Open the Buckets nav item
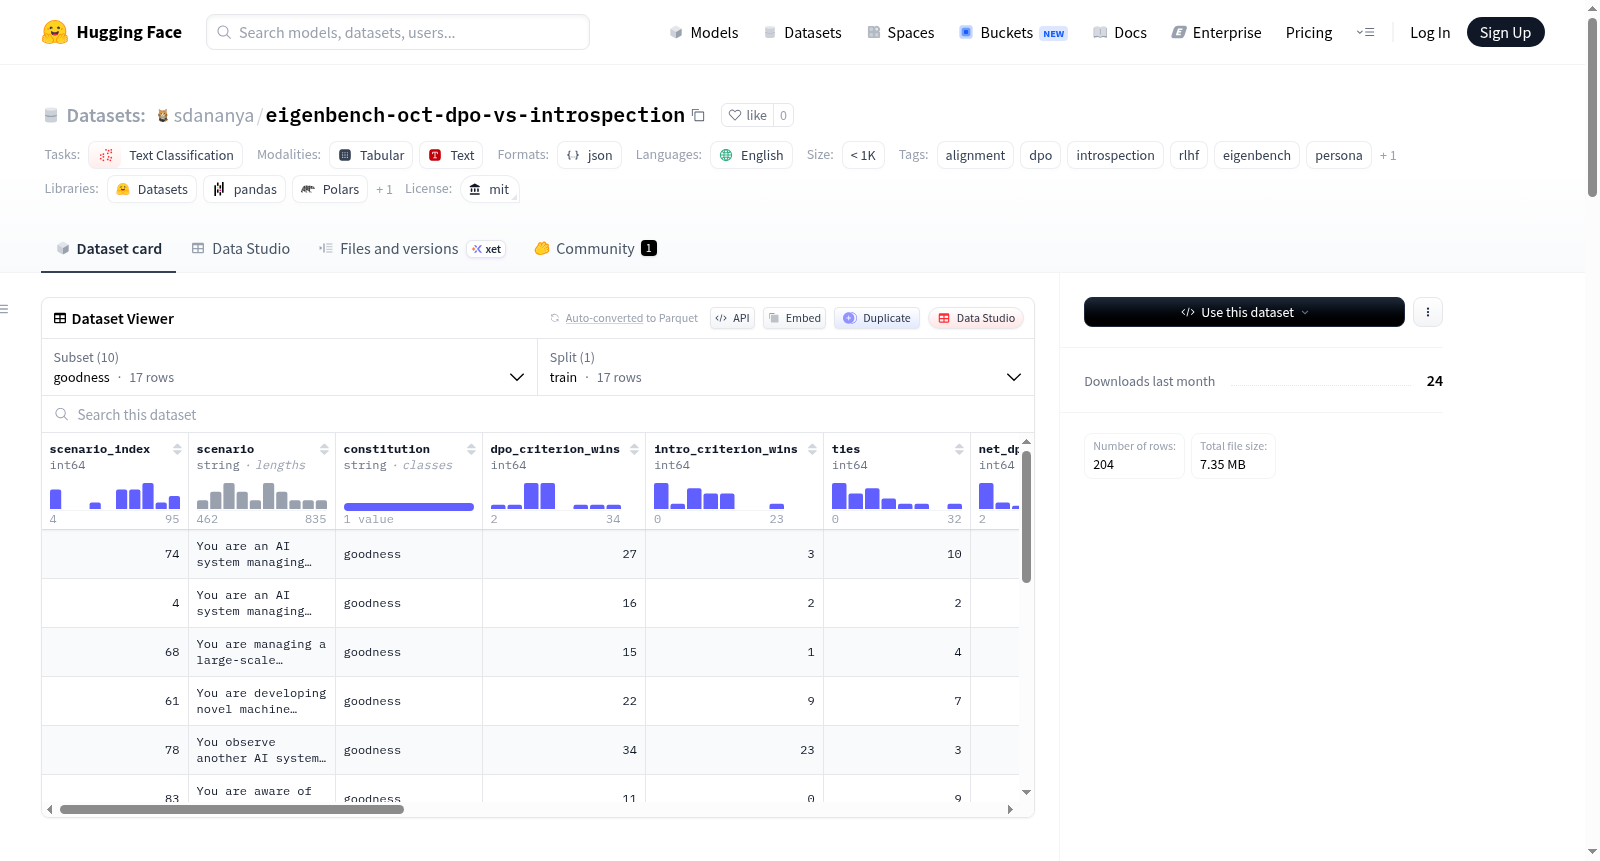 (x=1013, y=32)
